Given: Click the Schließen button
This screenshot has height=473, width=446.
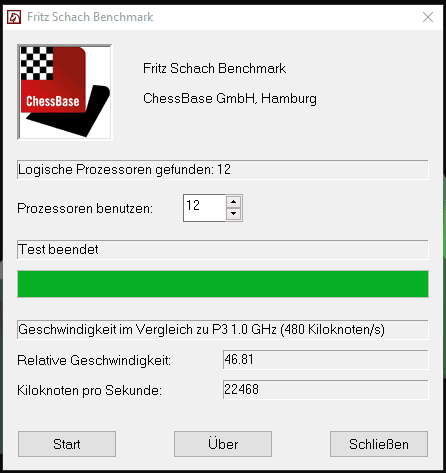Looking at the screenshot, I should [x=379, y=444].
